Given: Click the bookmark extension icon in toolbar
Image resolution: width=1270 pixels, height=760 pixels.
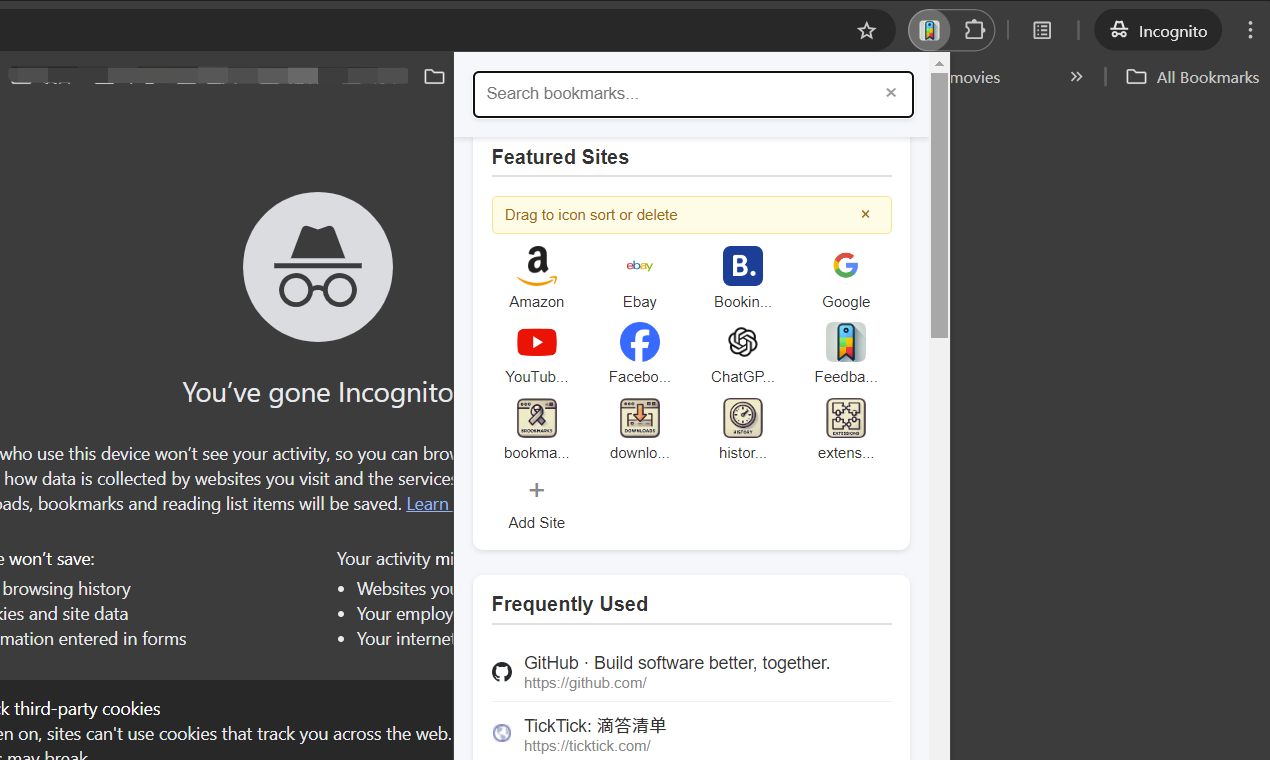Looking at the screenshot, I should [x=930, y=30].
